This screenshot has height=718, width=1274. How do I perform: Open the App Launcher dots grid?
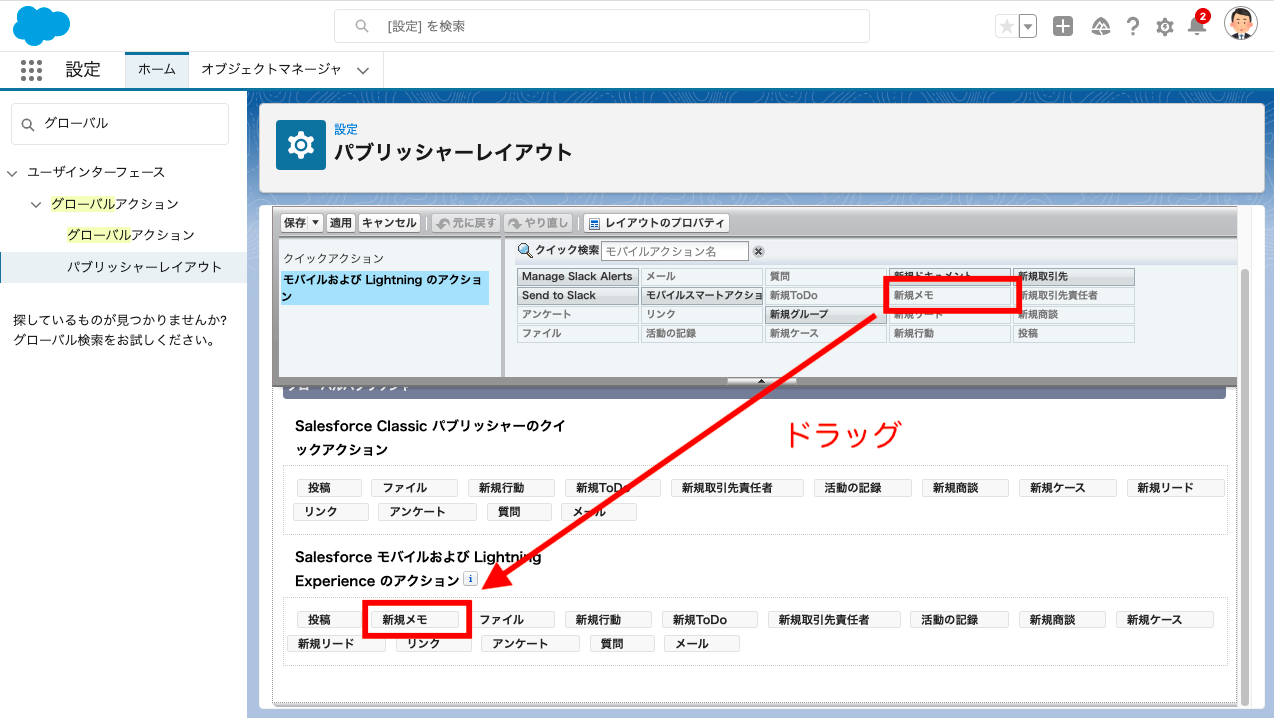31,70
